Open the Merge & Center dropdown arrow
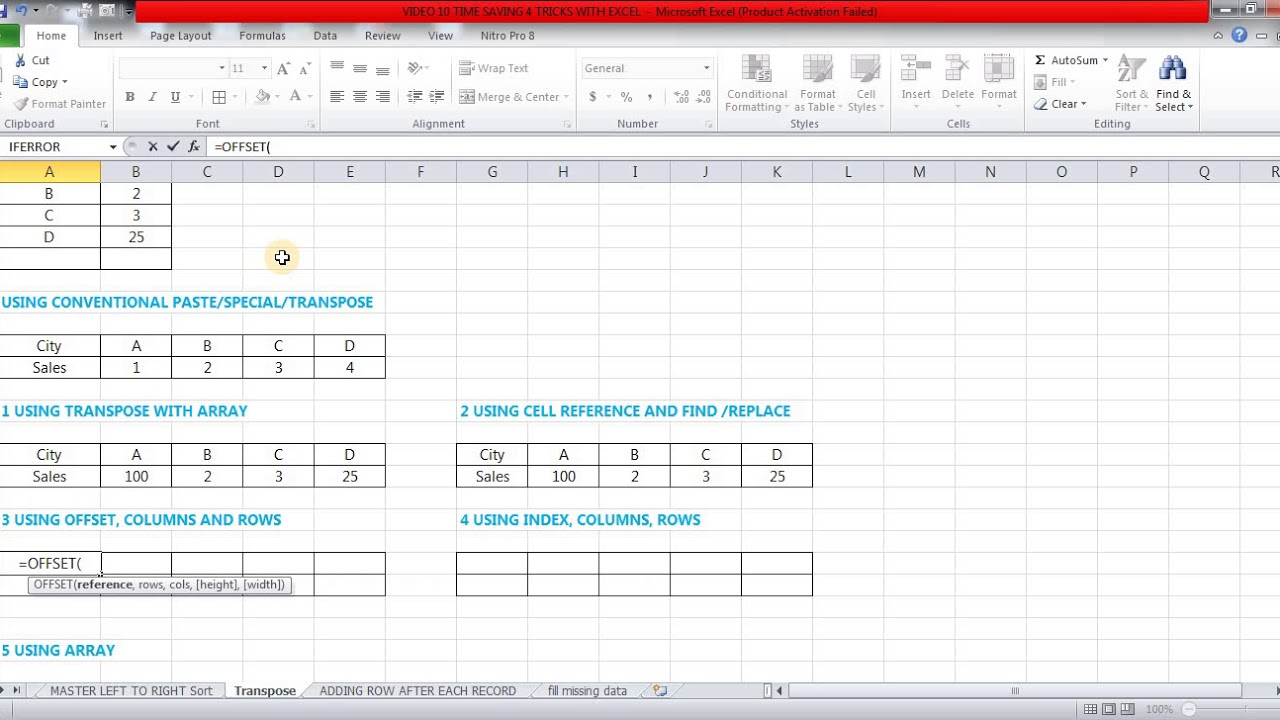This screenshot has width=1280, height=720. (566, 97)
